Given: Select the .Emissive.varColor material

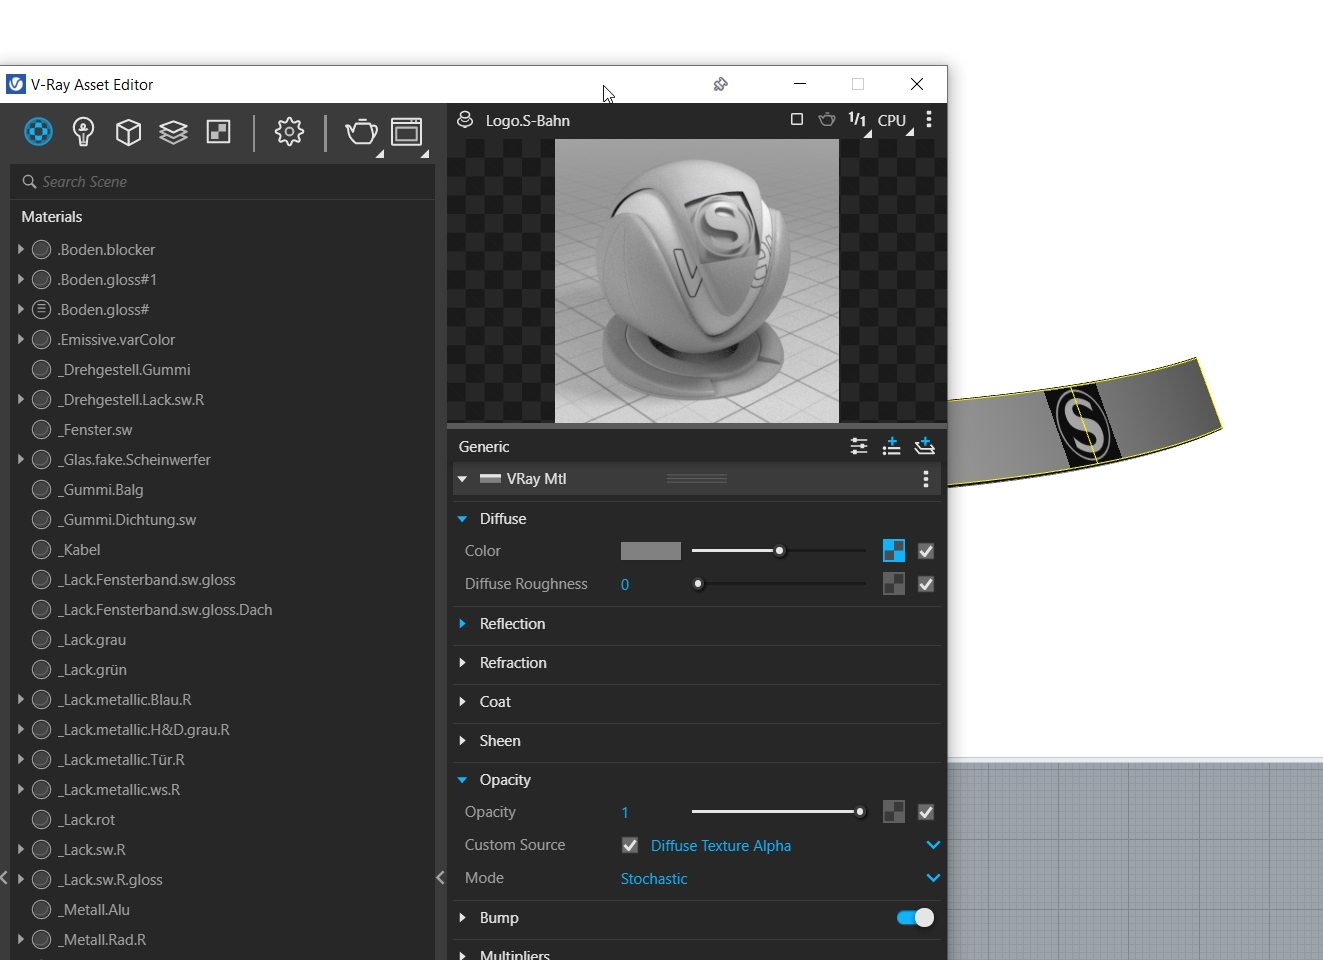Looking at the screenshot, I should [116, 339].
